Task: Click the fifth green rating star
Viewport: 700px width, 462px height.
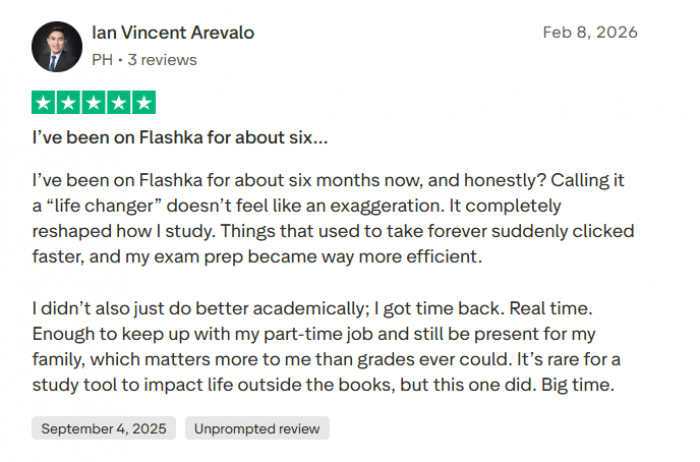Action: point(144,102)
